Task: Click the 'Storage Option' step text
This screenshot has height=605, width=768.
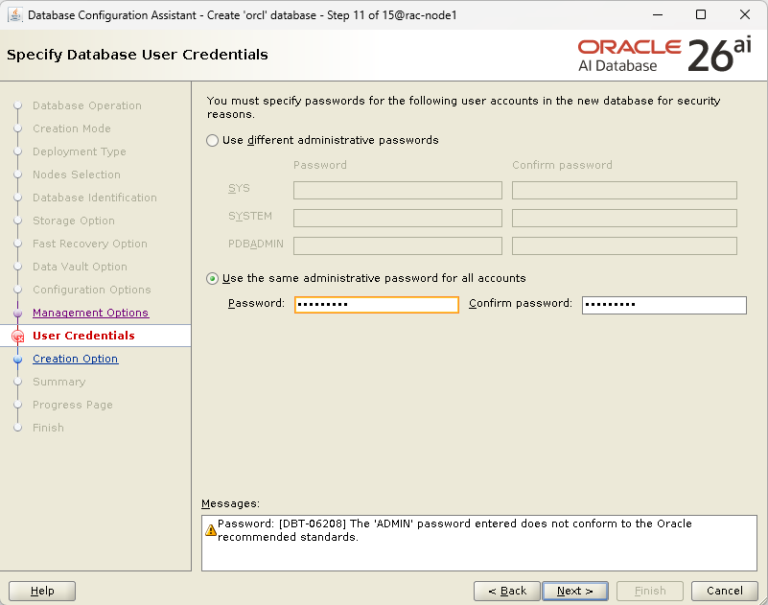Action: pyautogui.click(x=73, y=220)
